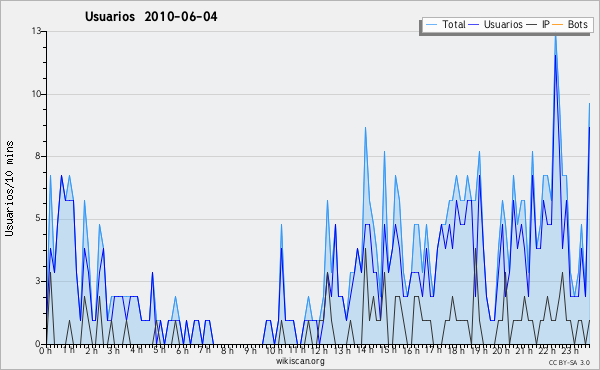Click the x-axis label 16 h
The height and width of the screenshot is (370, 600).
(x=411, y=350)
